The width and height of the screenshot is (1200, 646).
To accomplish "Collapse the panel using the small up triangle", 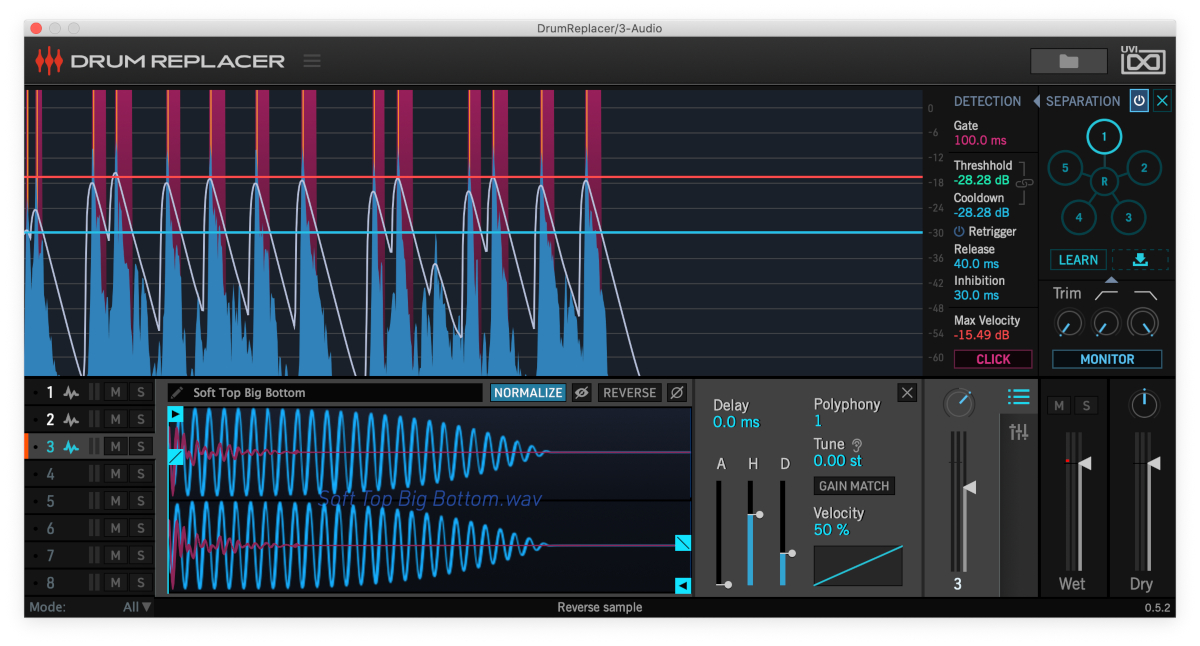I will (x=1110, y=280).
